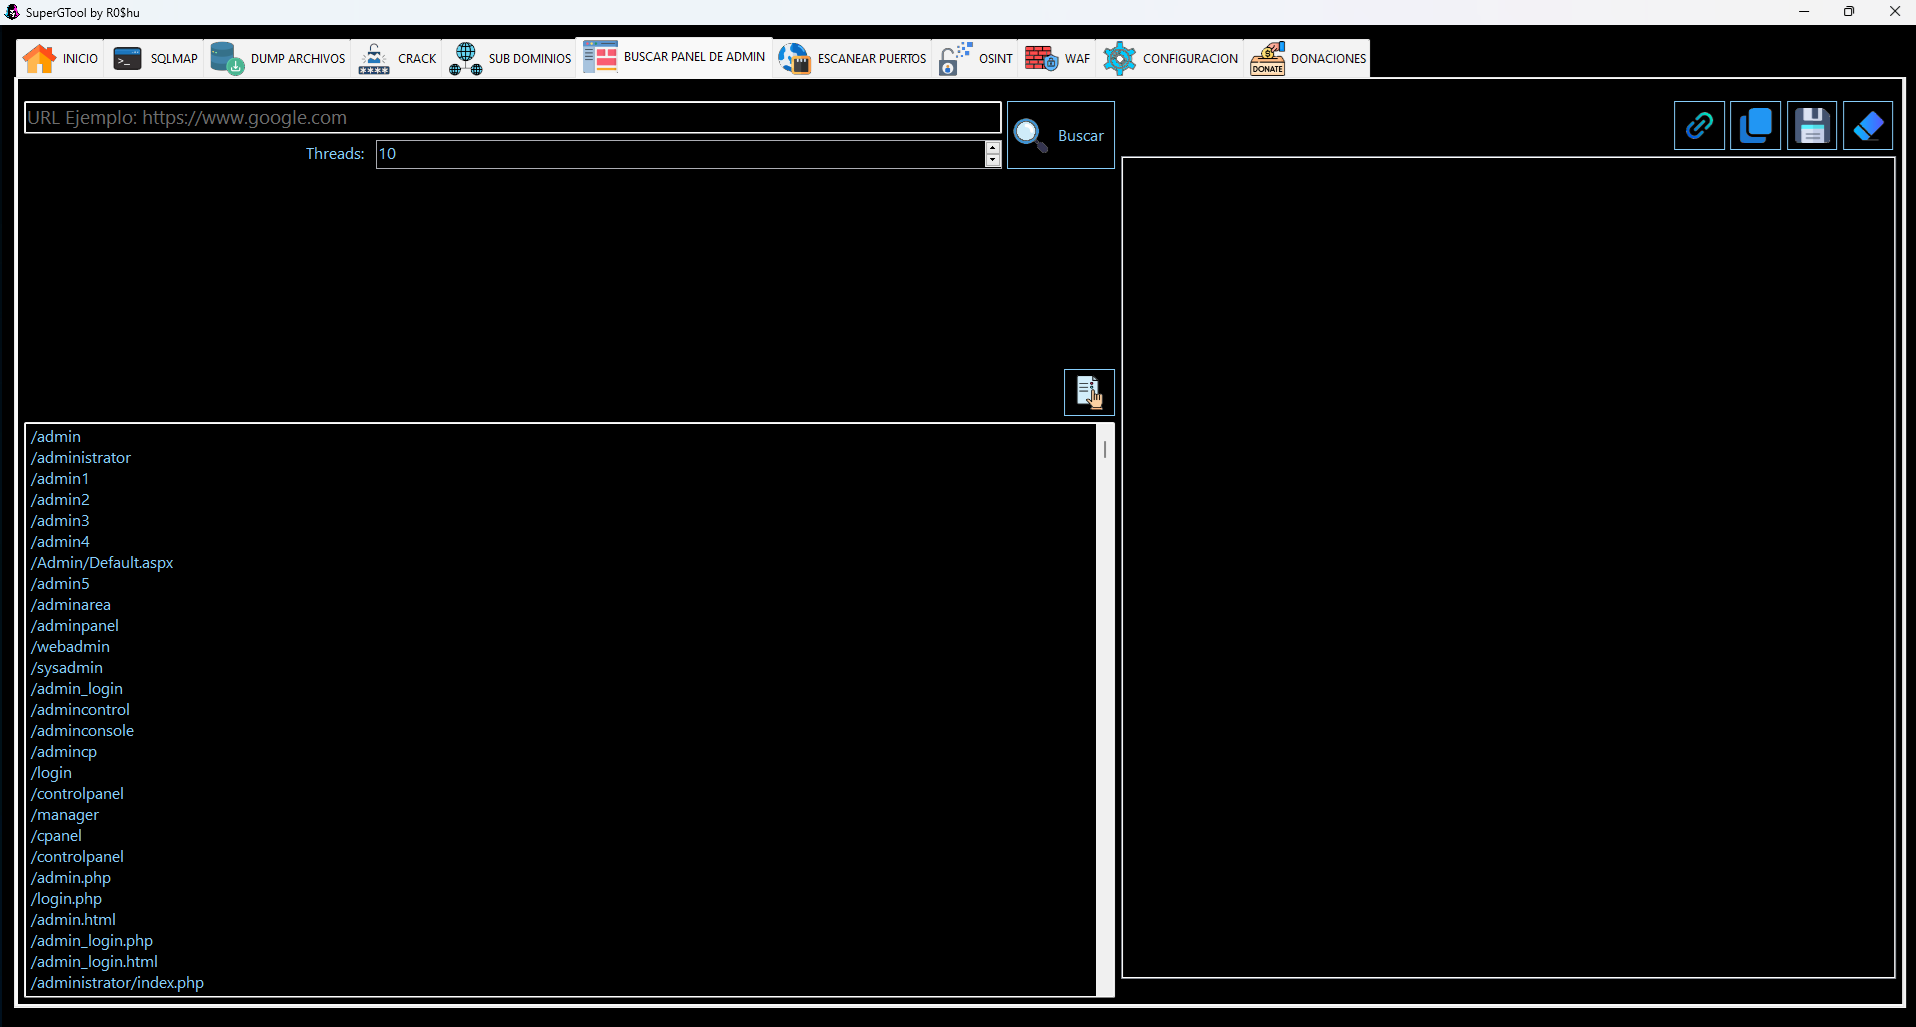Click the firewall icon on WAF
The height and width of the screenshot is (1027, 1916).
point(1041,59)
